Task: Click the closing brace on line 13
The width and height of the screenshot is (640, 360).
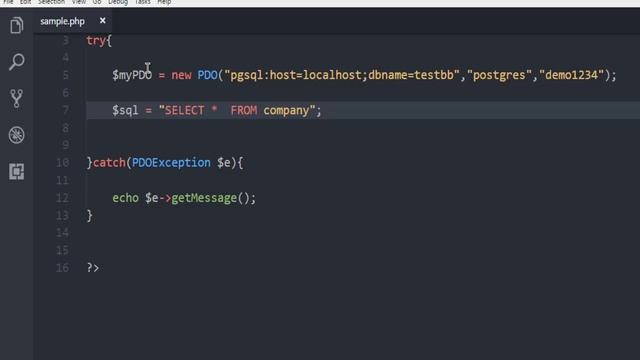Action: pyautogui.click(x=89, y=216)
